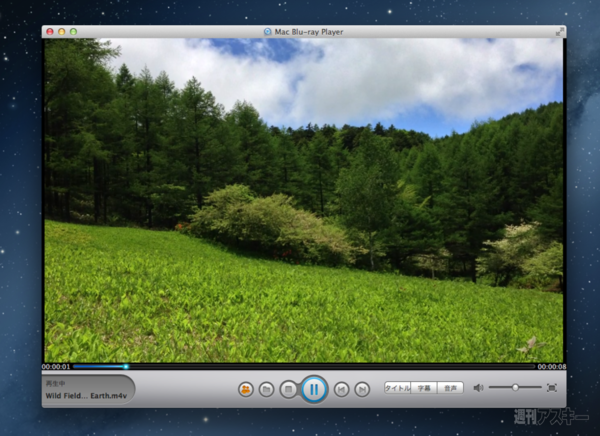Click the orange share icon button
The height and width of the screenshot is (436, 600).
point(246,390)
